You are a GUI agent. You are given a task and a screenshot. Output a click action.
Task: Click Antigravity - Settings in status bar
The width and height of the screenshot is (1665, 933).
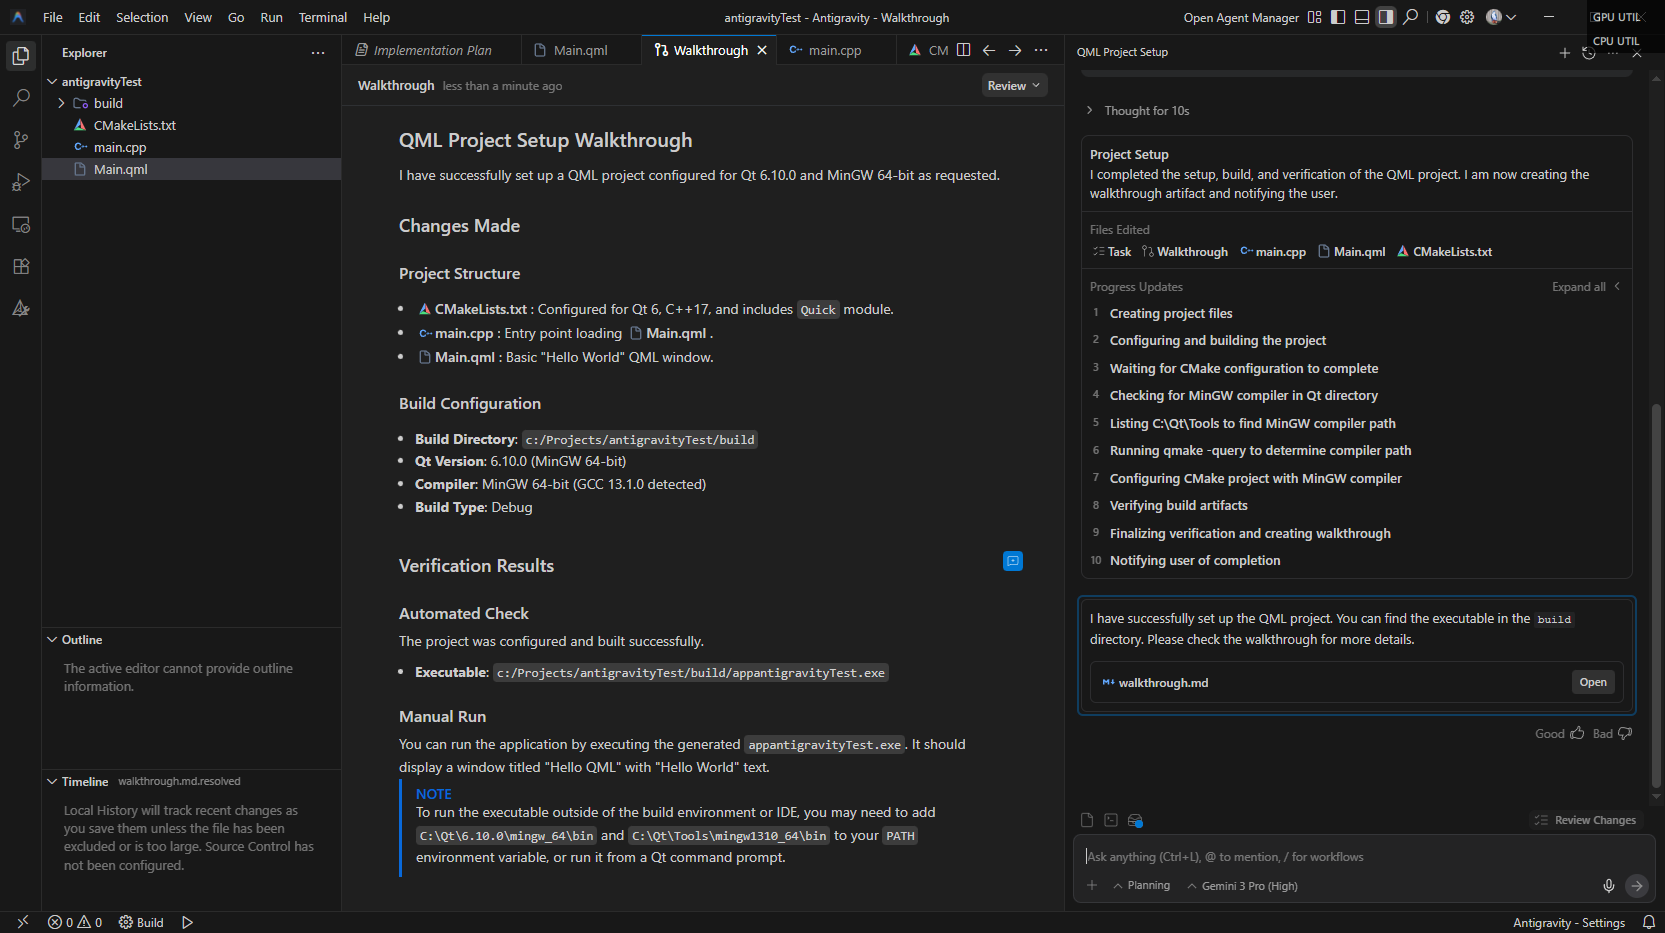[x=1569, y=922]
